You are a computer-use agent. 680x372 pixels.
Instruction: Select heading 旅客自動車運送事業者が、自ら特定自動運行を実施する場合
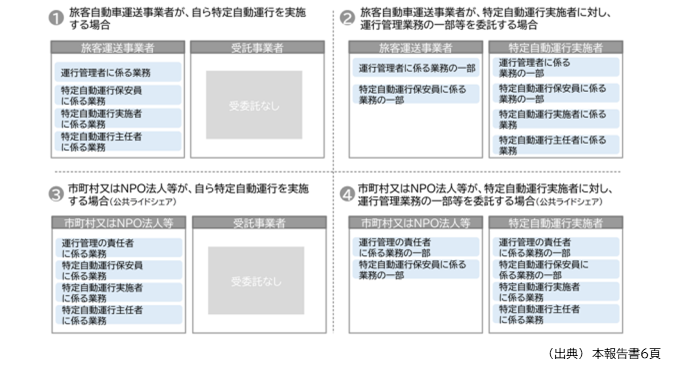(x=187, y=19)
